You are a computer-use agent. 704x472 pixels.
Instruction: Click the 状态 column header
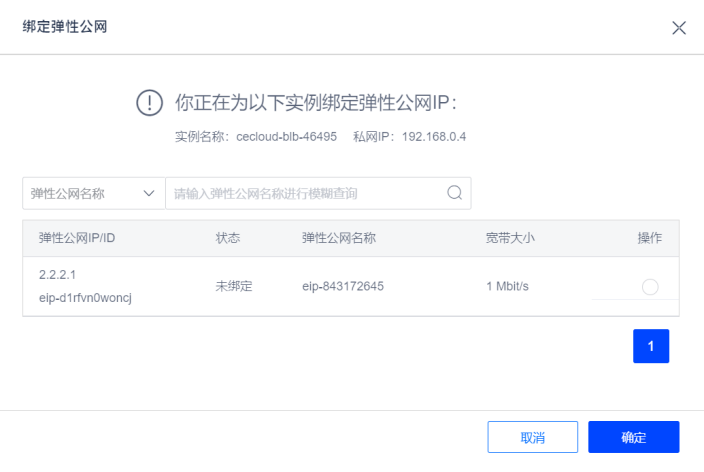(229, 238)
